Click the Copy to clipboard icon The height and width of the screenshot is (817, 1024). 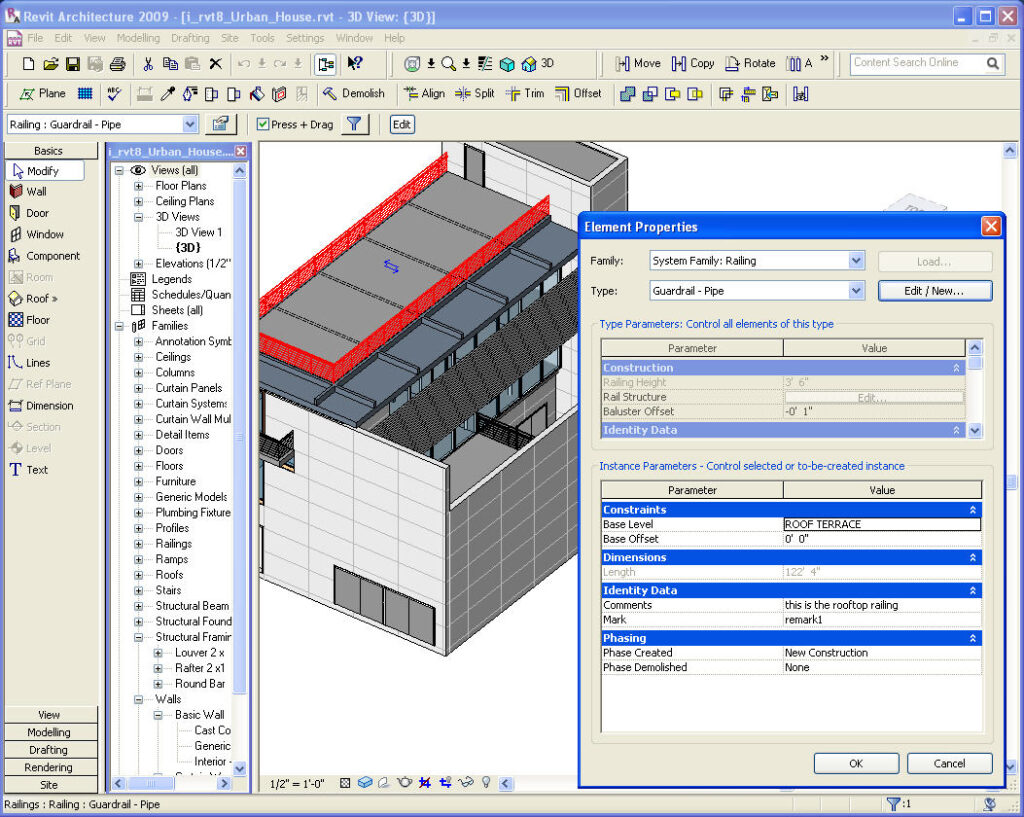(170, 64)
